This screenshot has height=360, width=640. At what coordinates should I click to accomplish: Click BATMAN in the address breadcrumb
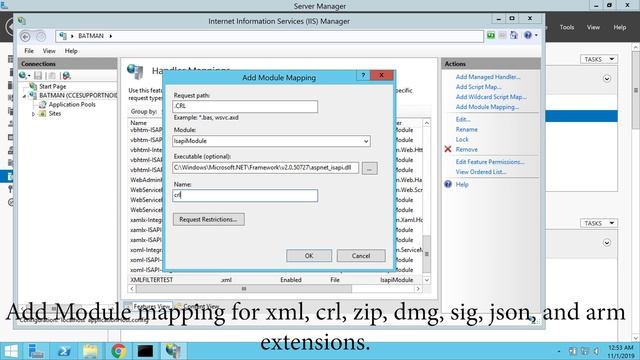click(91, 36)
